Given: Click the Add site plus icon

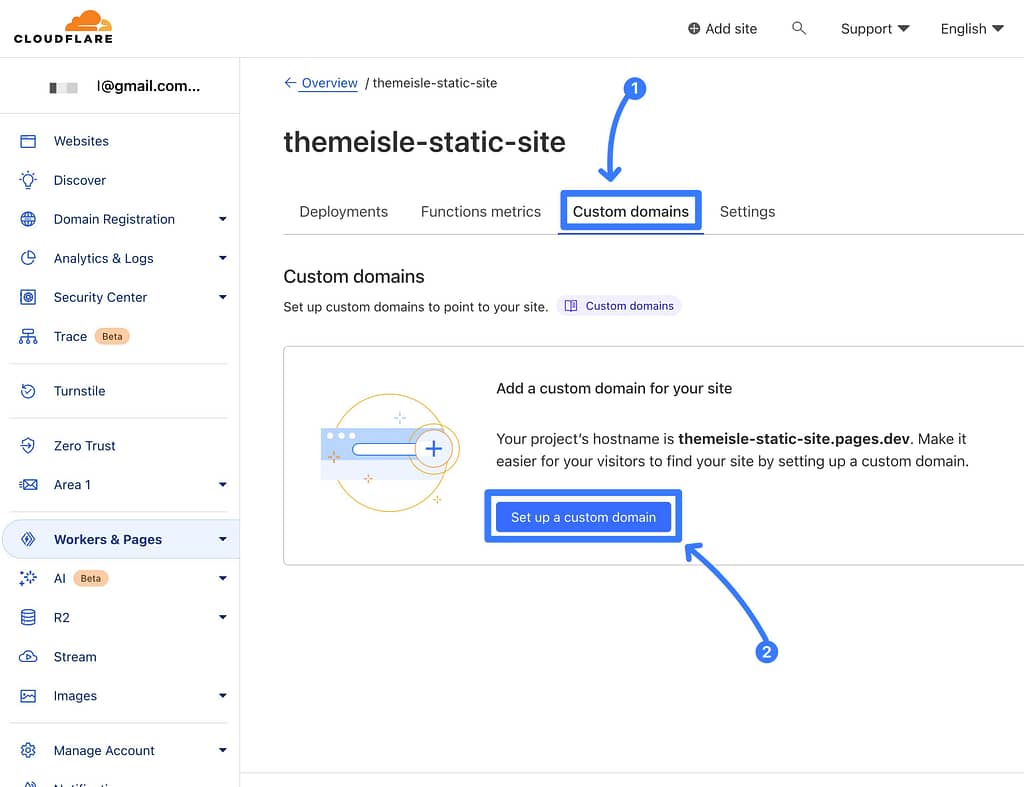Looking at the screenshot, I should [x=694, y=29].
